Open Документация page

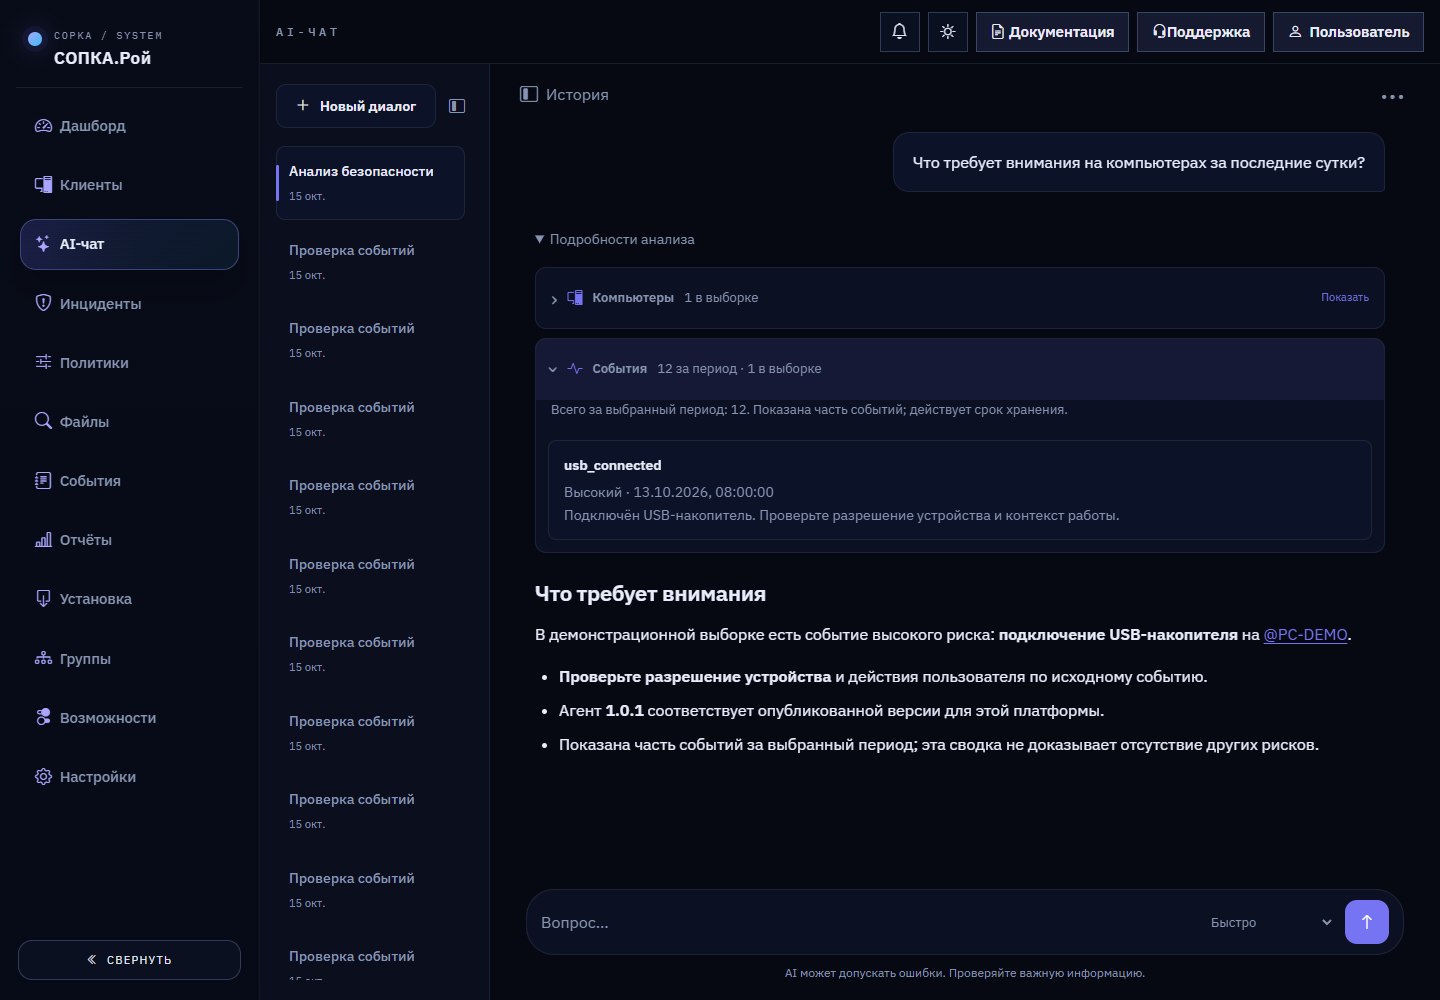click(1052, 32)
